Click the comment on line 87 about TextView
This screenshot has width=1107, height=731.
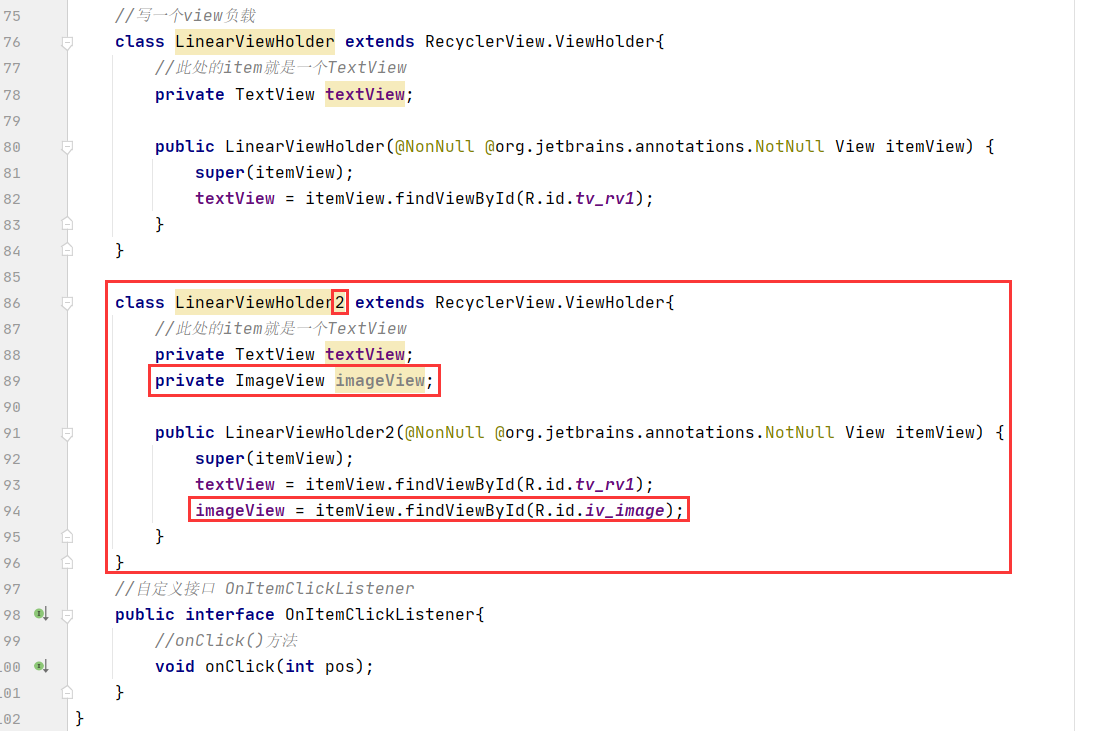click(x=280, y=329)
